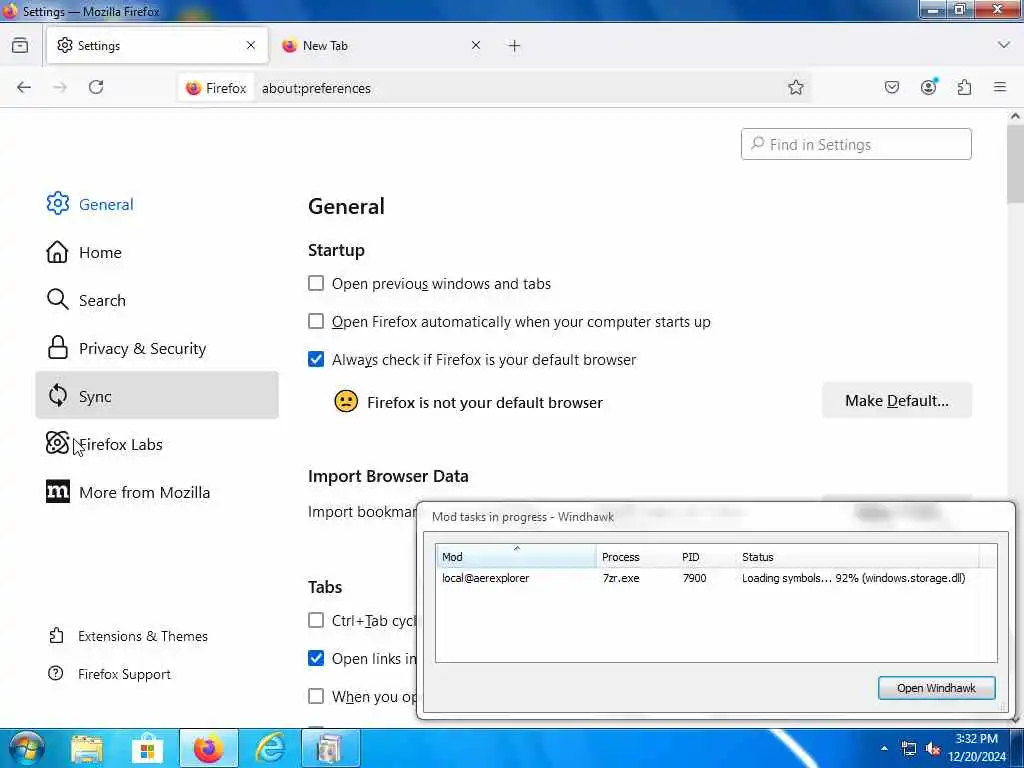
Task: Show hidden tray icons arrow
Action: click(884, 748)
